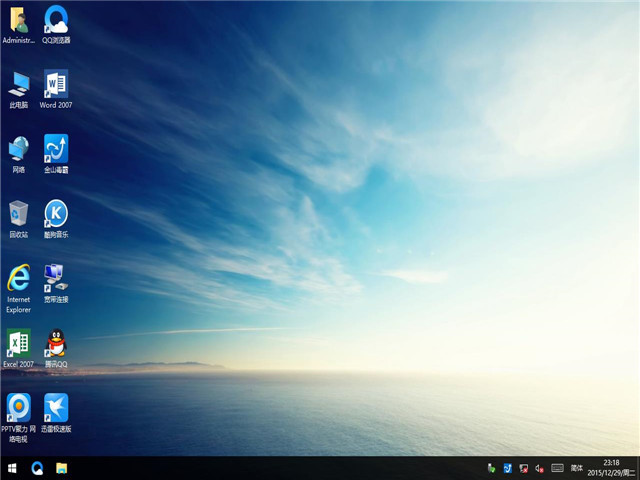Click the 腾讯QQ penguin icon
640x480 pixels.
(56, 343)
